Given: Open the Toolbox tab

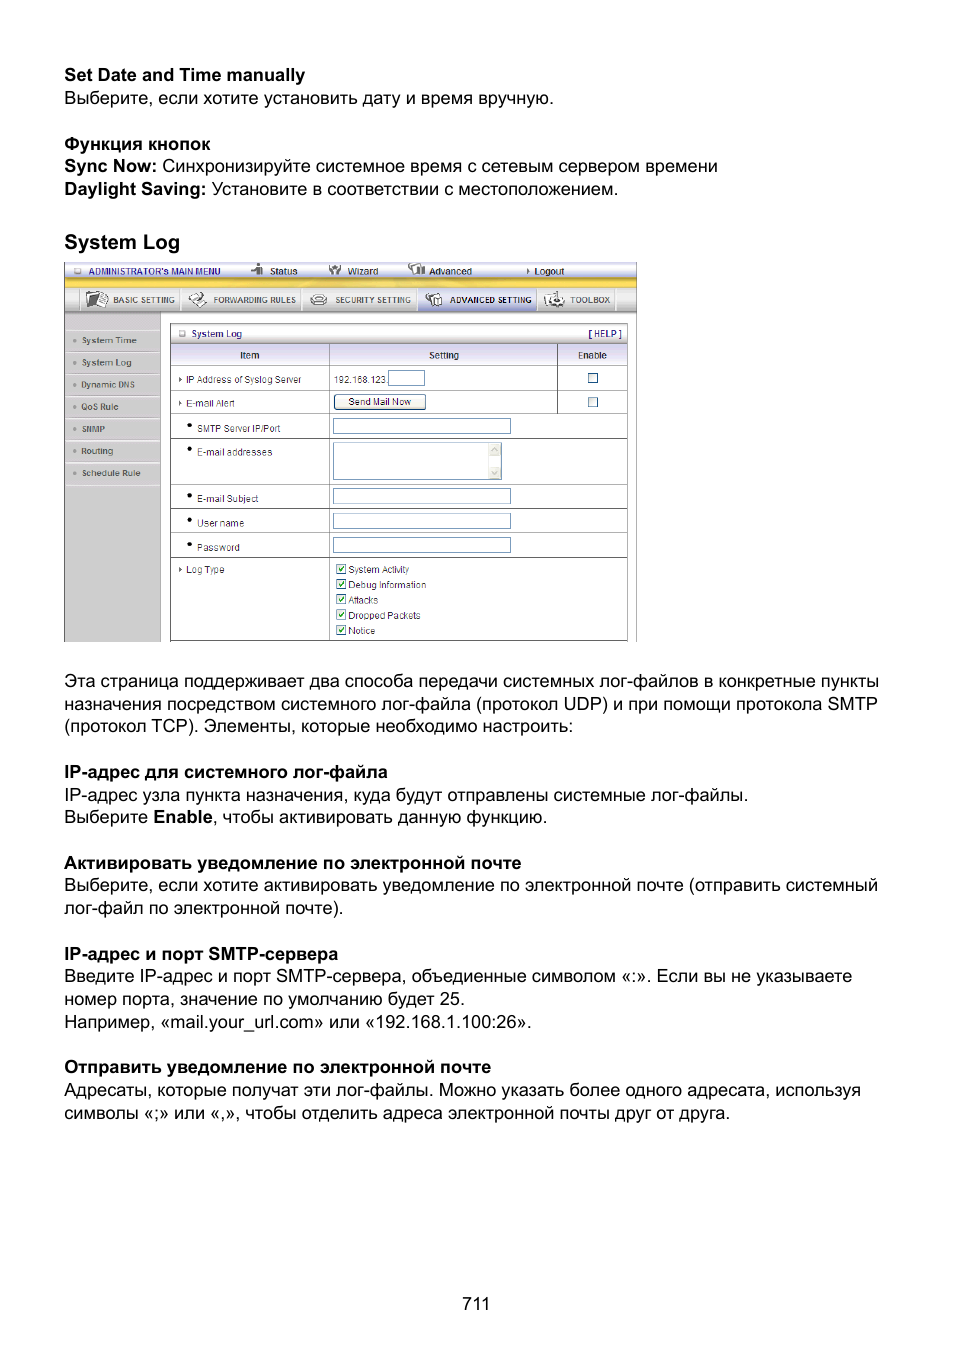Looking at the screenshot, I should pos(578,299).
